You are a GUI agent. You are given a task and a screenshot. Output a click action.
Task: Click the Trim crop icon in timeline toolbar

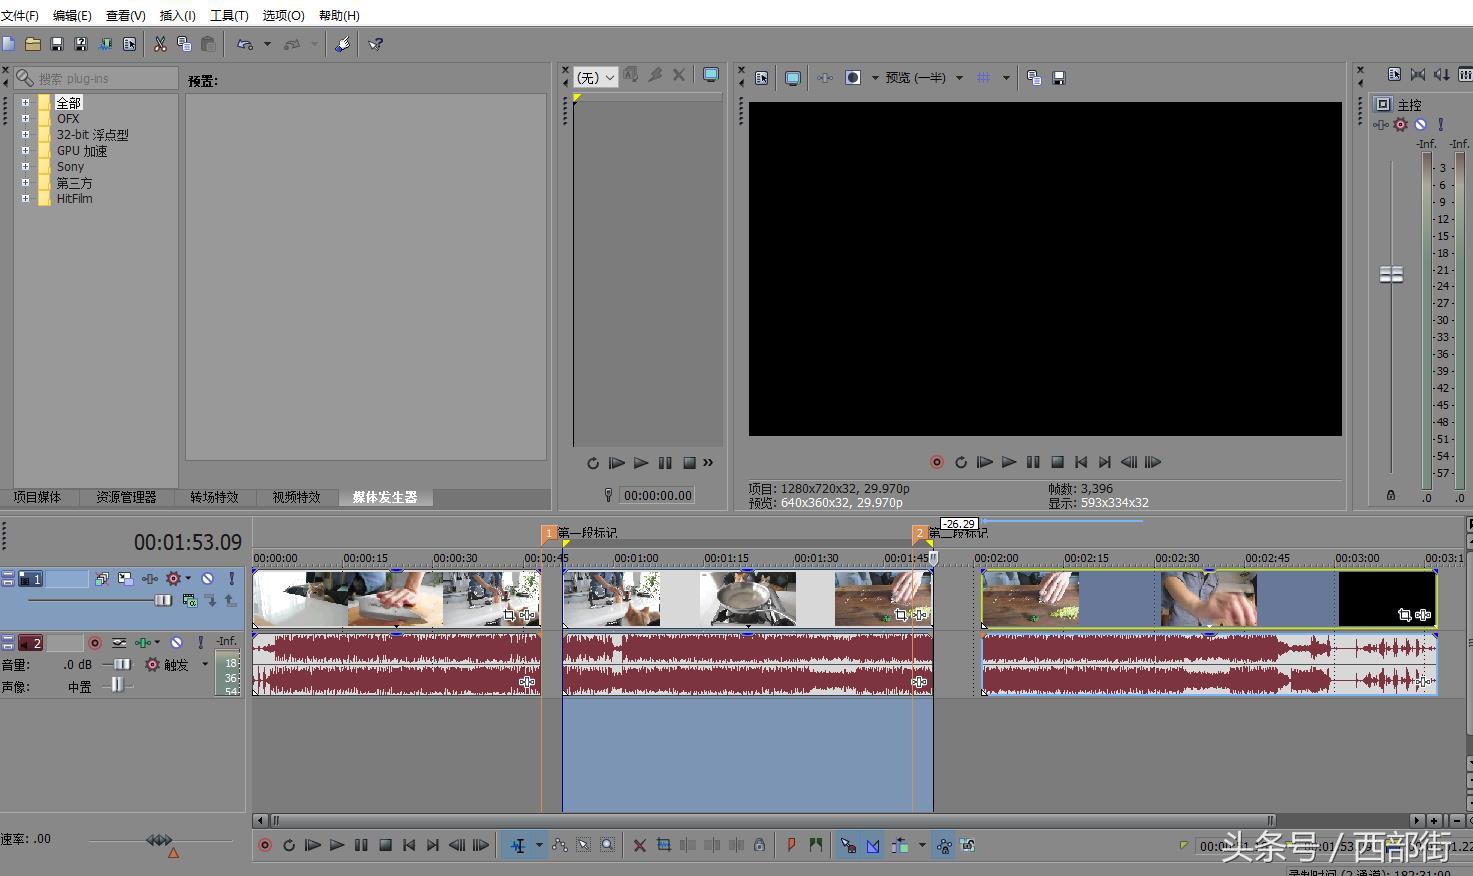pyautogui.click(x=664, y=846)
